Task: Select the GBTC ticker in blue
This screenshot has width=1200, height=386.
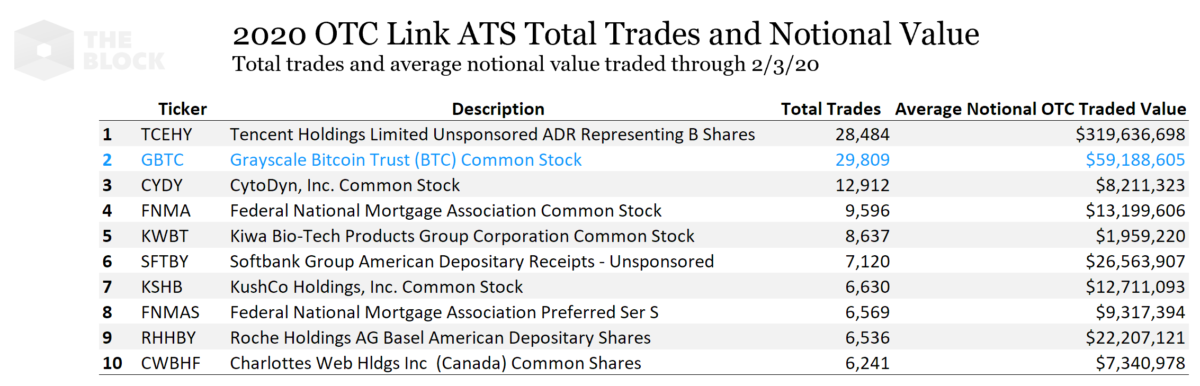Action: [x=164, y=159]
